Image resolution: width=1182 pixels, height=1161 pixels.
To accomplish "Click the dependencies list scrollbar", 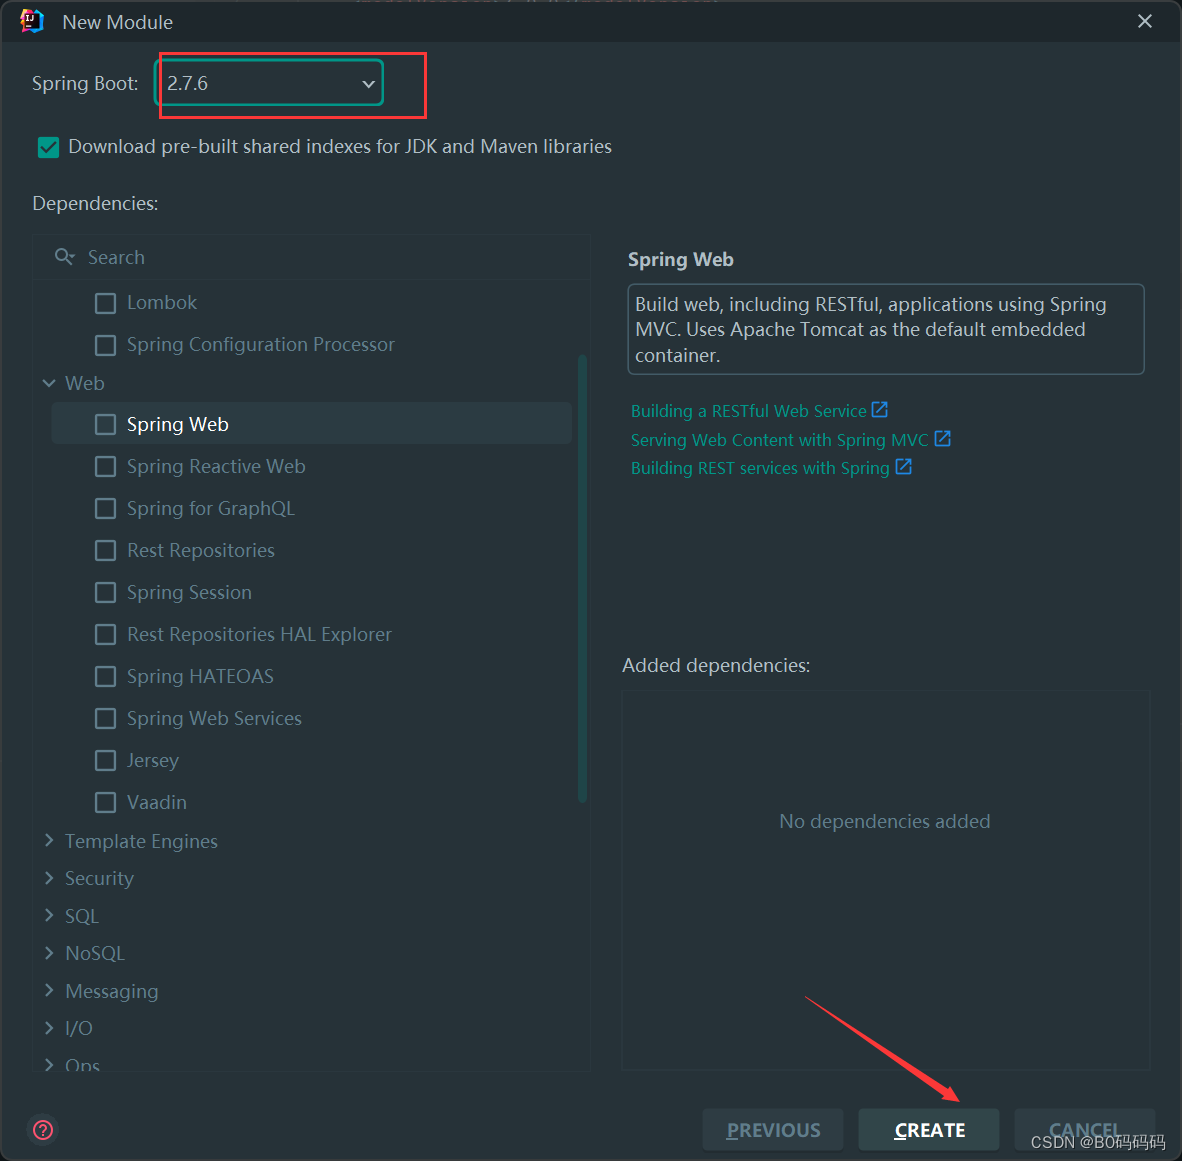I will pyautogui.click(x=582, y=578).
